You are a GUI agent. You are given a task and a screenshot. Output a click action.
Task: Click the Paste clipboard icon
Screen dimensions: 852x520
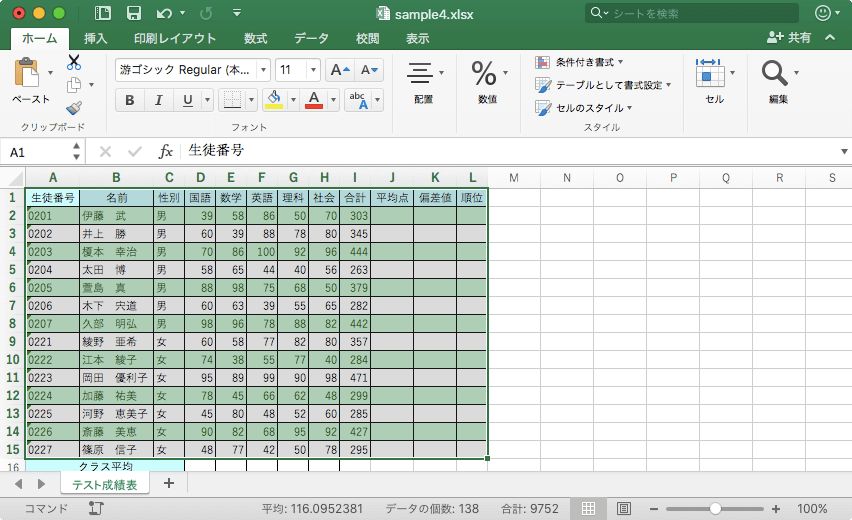(27, 73)
